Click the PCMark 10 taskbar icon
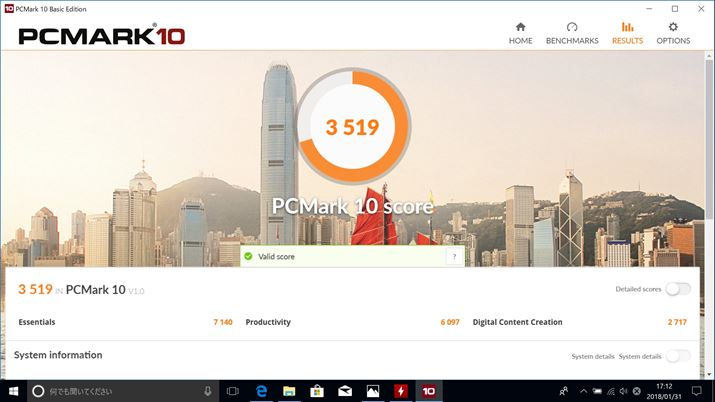Screen dimensions: 715x402 [429, 391]
